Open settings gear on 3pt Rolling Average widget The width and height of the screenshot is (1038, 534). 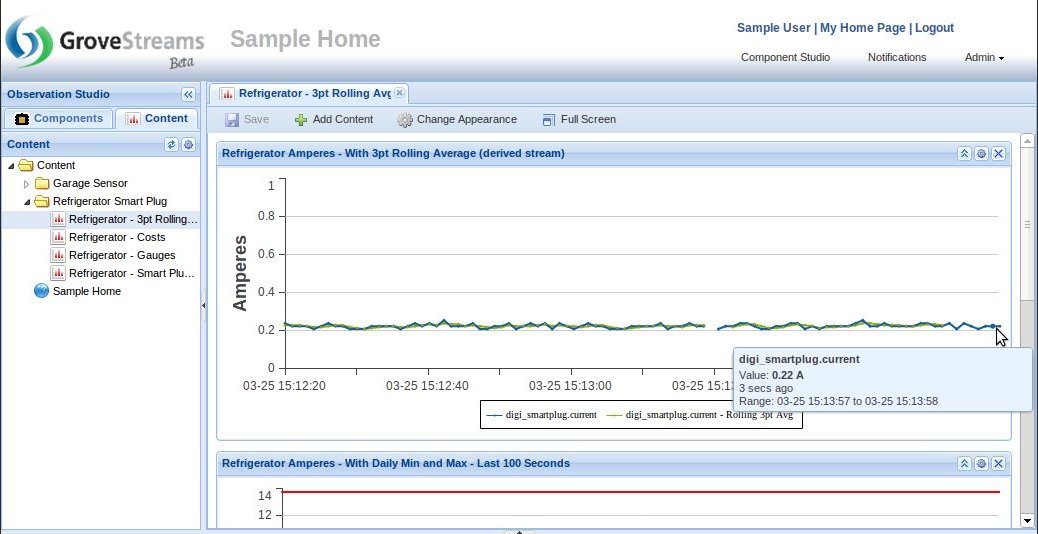click(x=981, y=154)
